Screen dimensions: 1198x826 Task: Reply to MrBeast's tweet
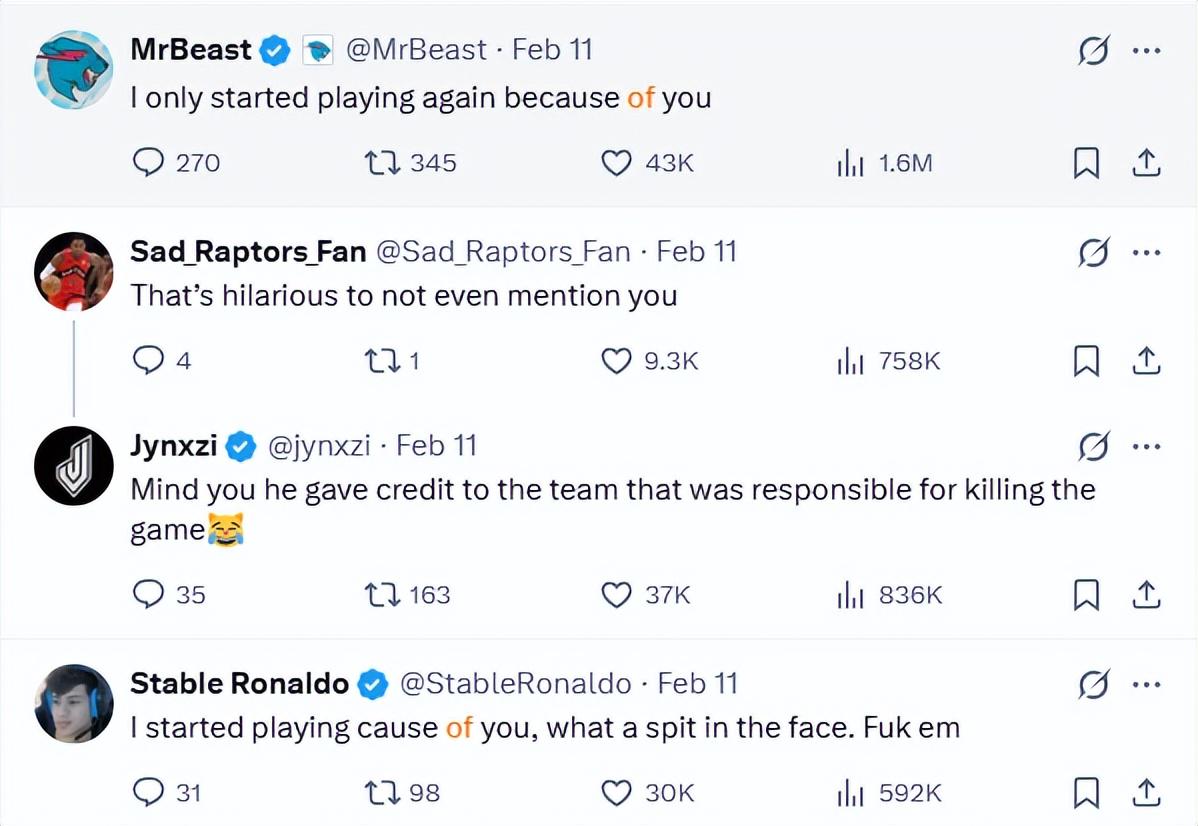[149, 163]
